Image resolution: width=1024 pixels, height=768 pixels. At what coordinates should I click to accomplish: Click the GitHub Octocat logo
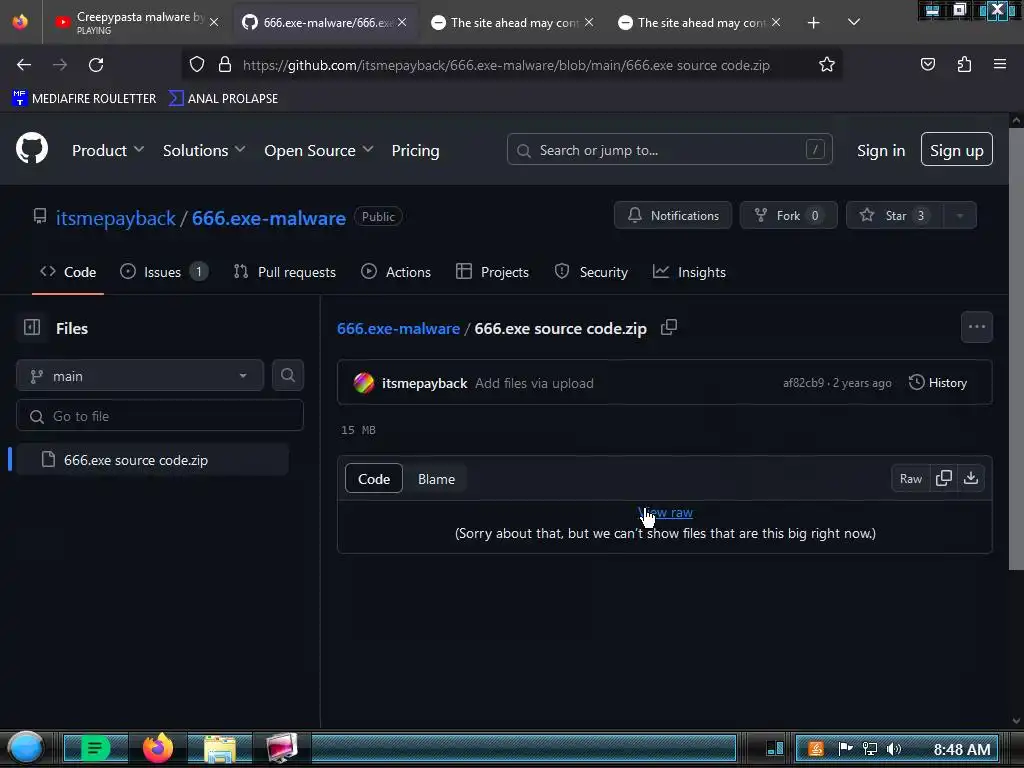(31, 148)
